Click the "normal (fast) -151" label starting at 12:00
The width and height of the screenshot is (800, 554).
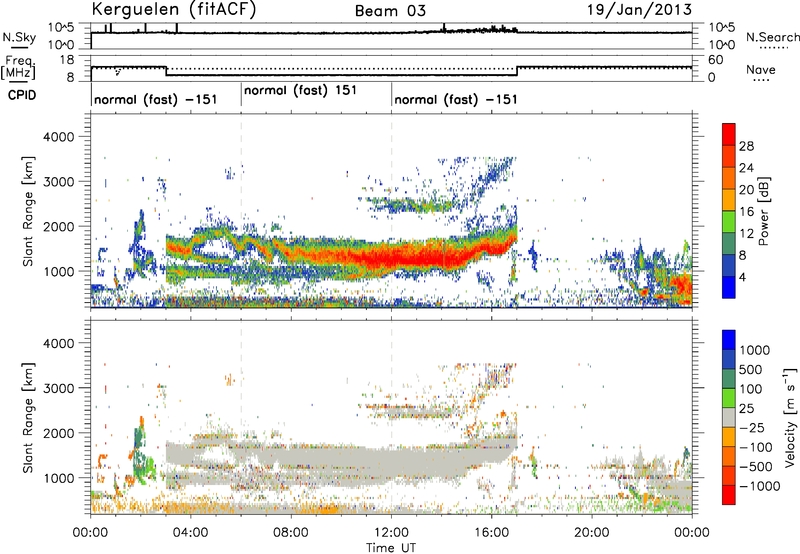[x=456, y=99]
